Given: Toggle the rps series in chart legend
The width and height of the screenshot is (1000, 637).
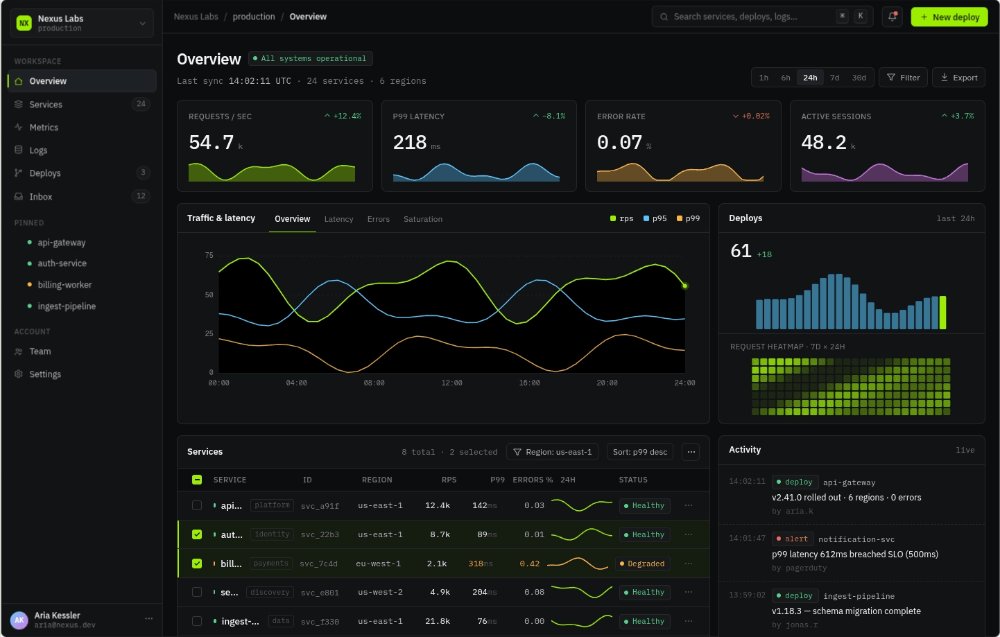Looking at the screenshot, I should coord(621,218).
